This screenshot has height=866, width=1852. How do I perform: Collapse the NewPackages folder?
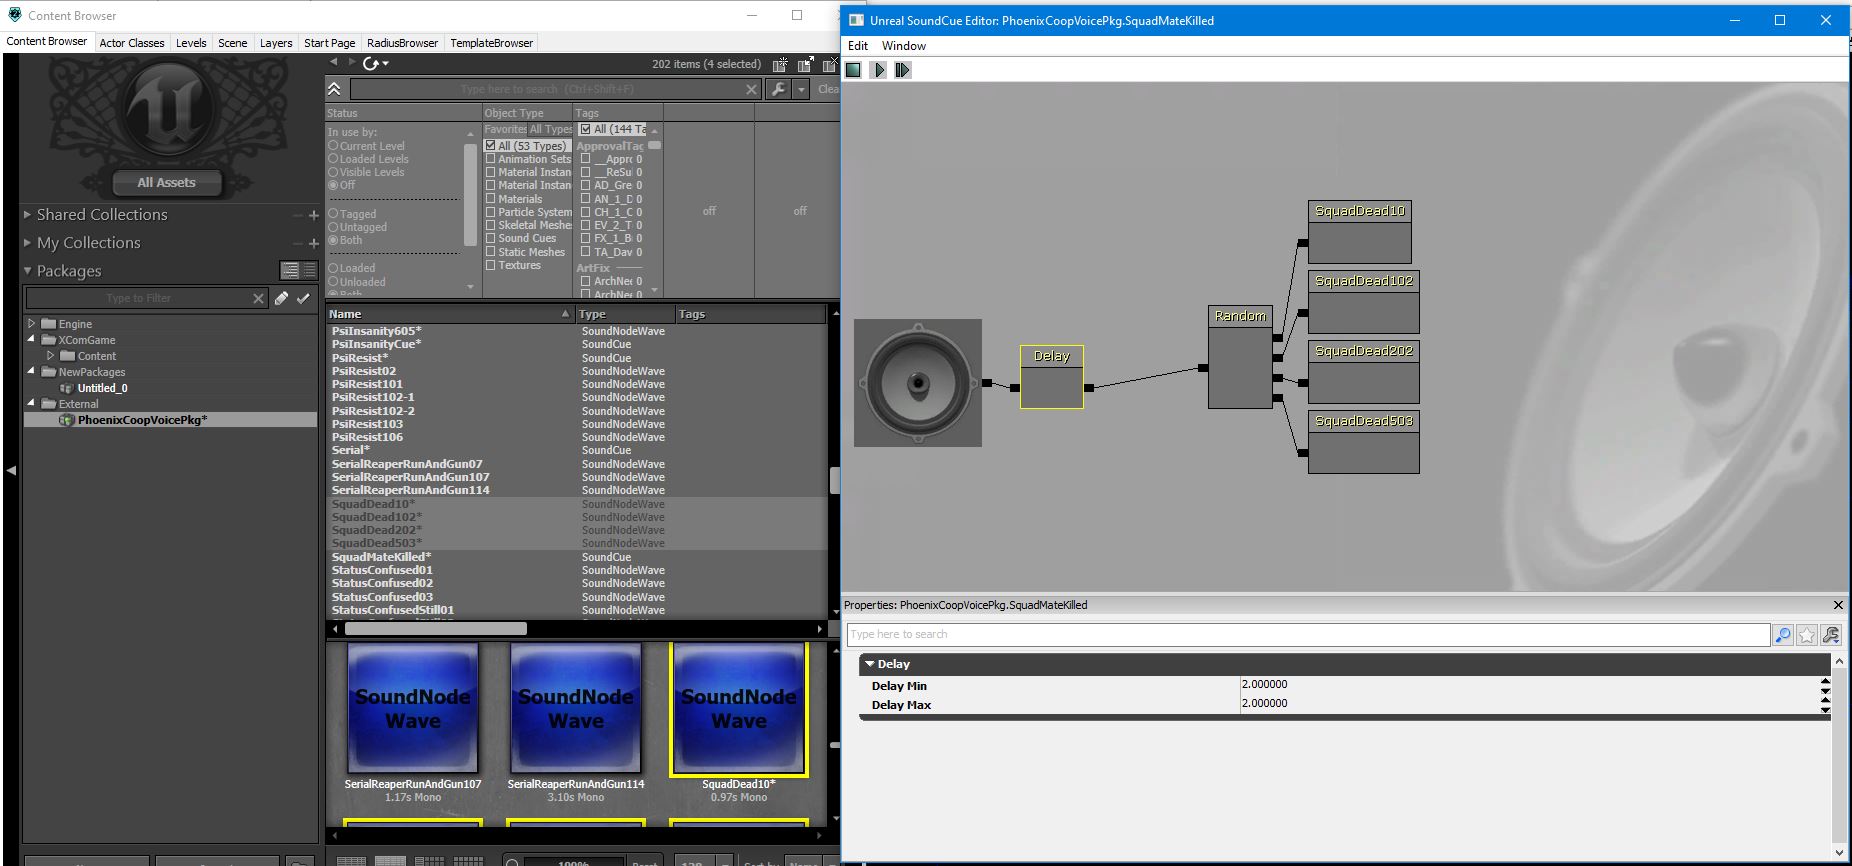click(x=32, y=371)
